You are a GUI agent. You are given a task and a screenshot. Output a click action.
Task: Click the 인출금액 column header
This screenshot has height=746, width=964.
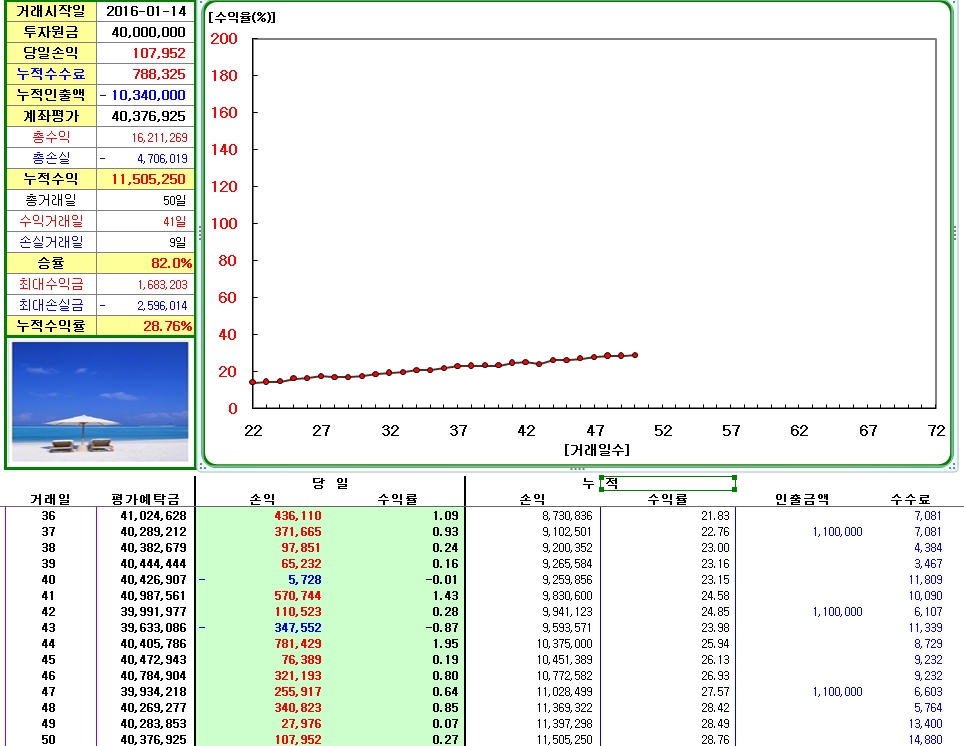(803, 497)
